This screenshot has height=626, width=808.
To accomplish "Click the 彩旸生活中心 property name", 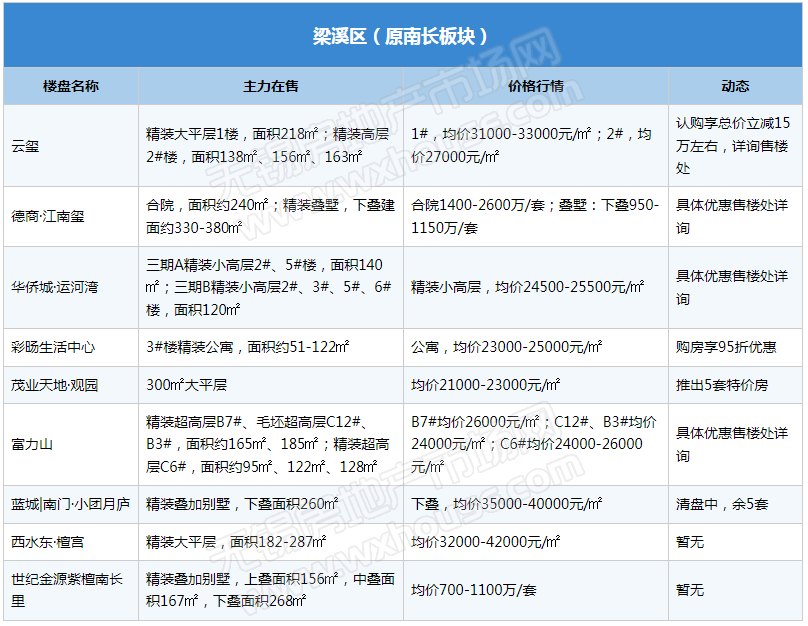I will coord(53,347).
